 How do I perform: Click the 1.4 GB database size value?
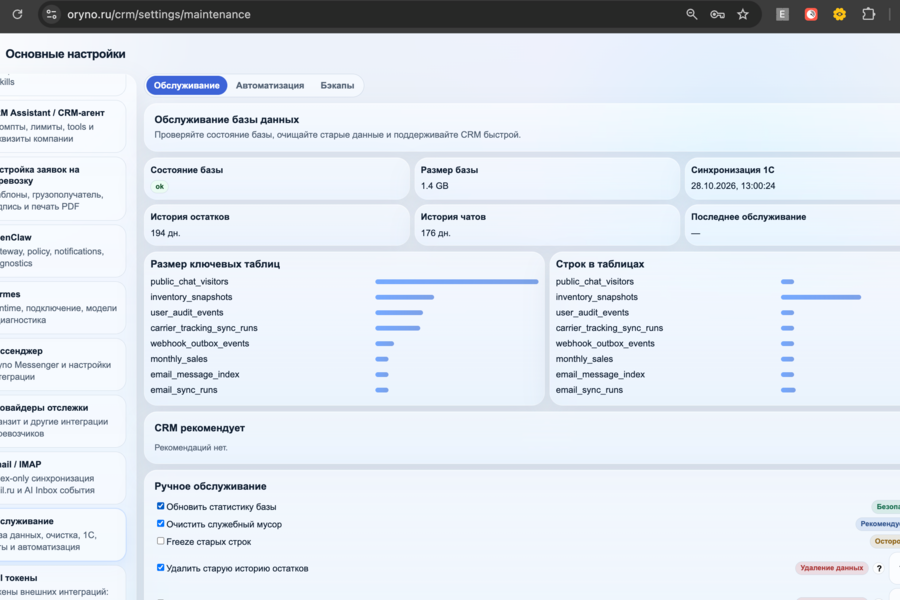(435, 186)
